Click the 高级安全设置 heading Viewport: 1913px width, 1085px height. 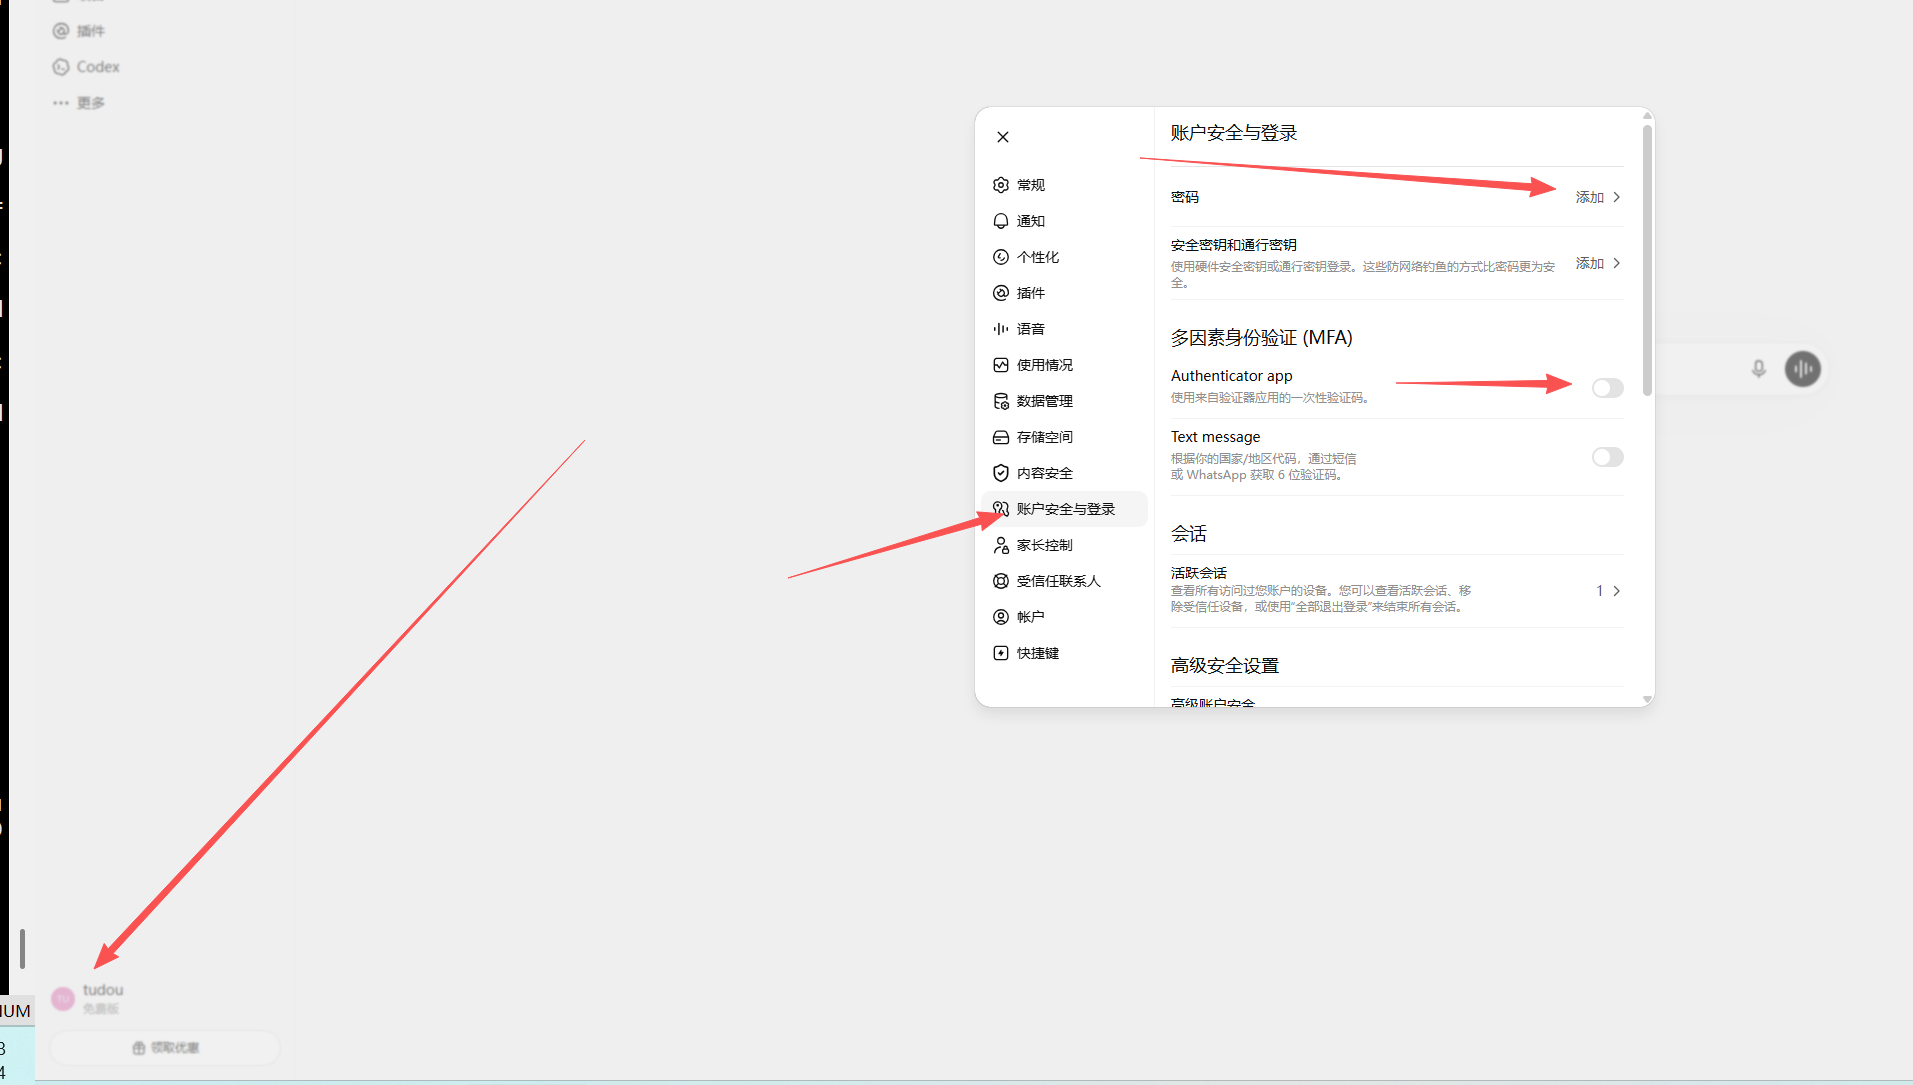pyautogui.click(x=1224, y=666)
